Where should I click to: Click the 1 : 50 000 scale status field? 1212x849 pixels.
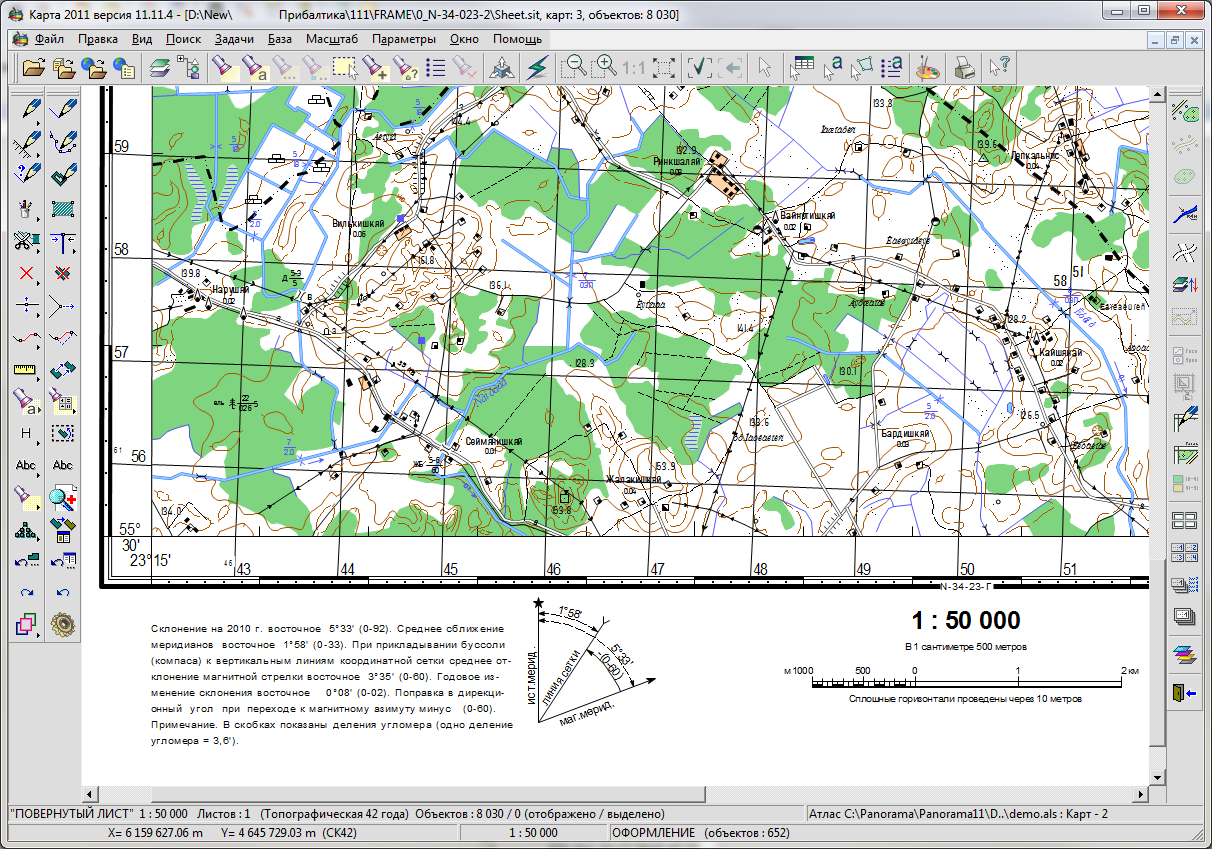coord(534,832)
